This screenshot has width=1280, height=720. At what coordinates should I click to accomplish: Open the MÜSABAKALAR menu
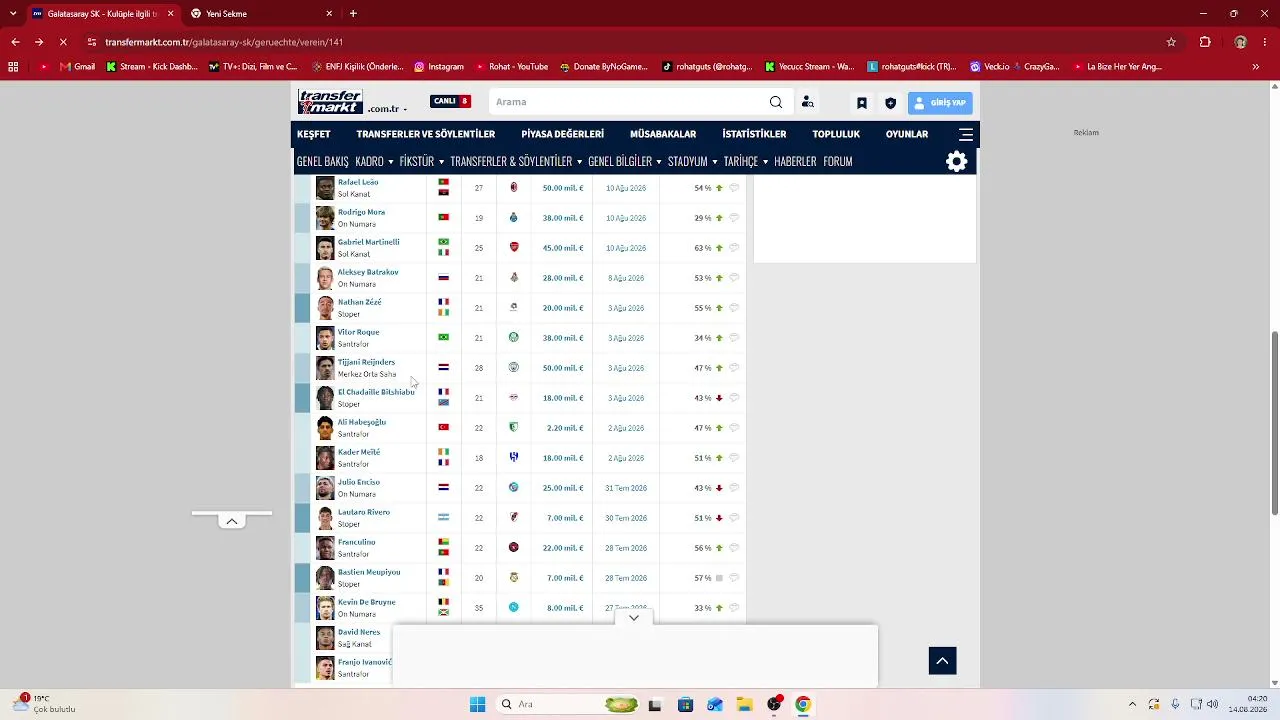(663, 134)
